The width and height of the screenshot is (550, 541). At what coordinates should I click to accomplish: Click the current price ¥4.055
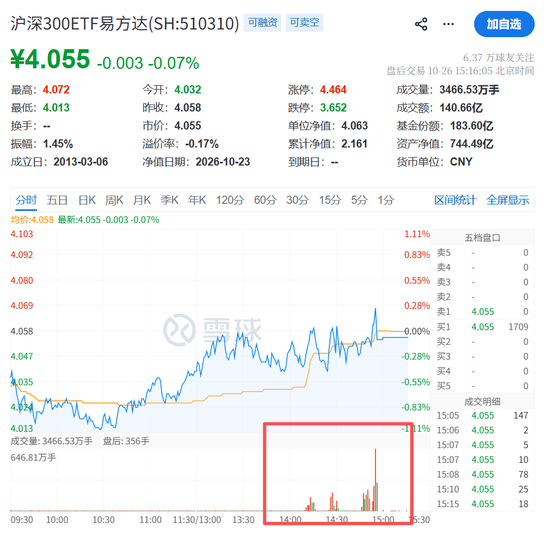50,59
